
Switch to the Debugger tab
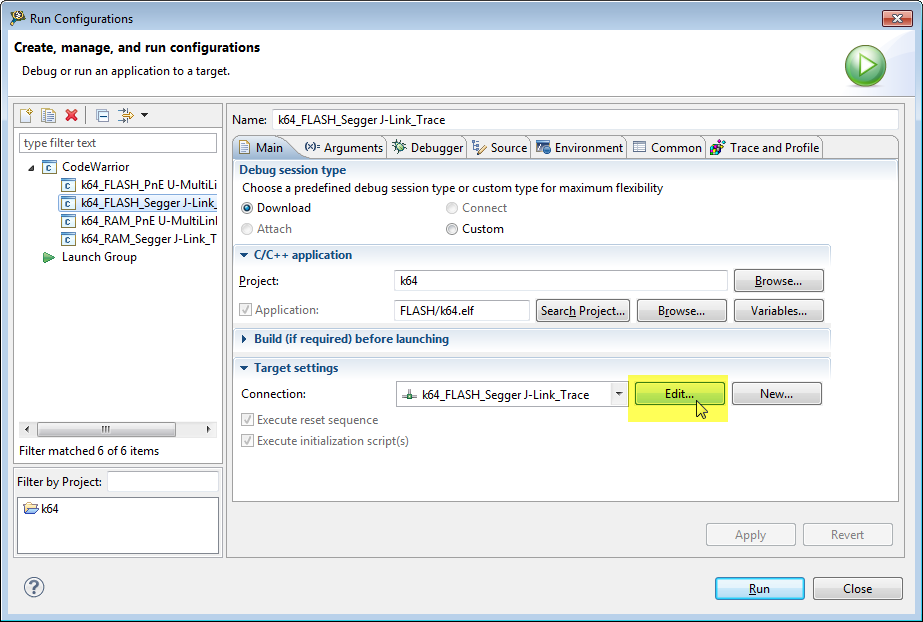point(428,147)
